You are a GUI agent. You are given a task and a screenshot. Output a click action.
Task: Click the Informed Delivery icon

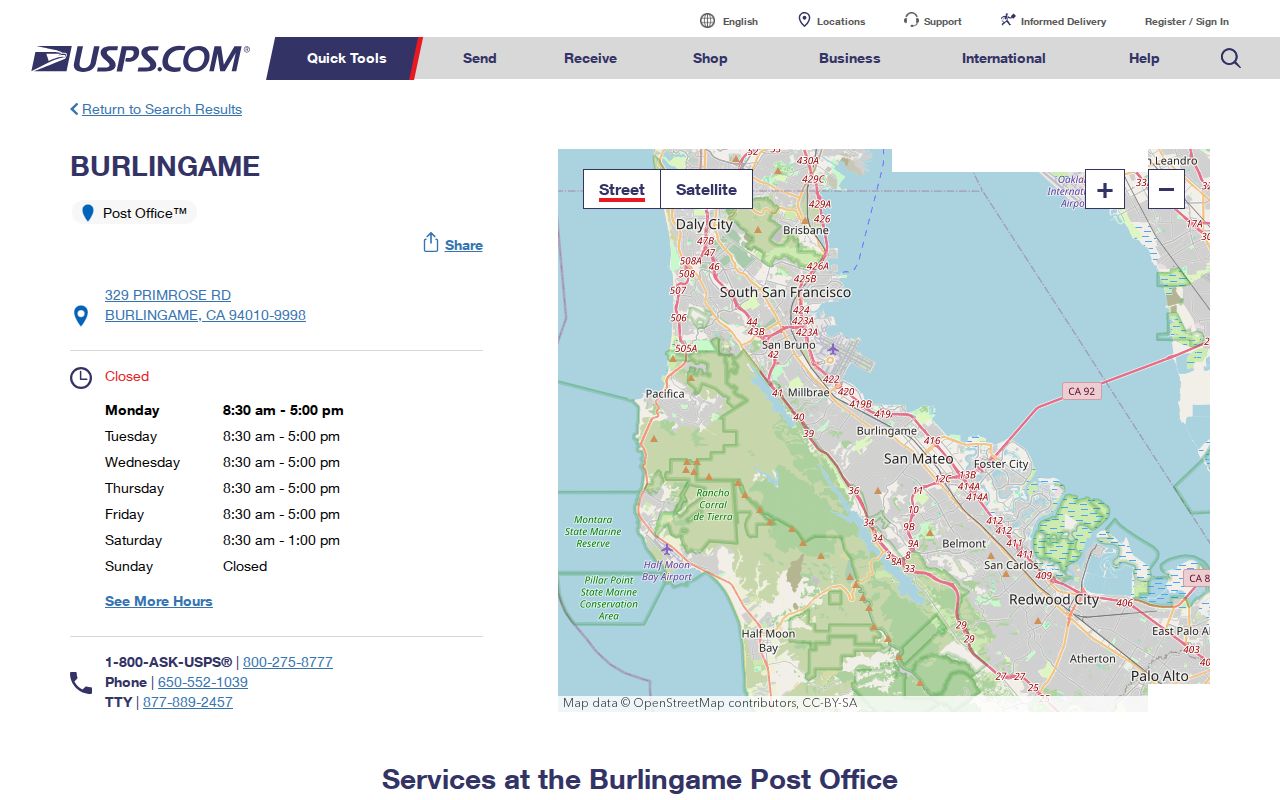click(x=1008, y=20)
